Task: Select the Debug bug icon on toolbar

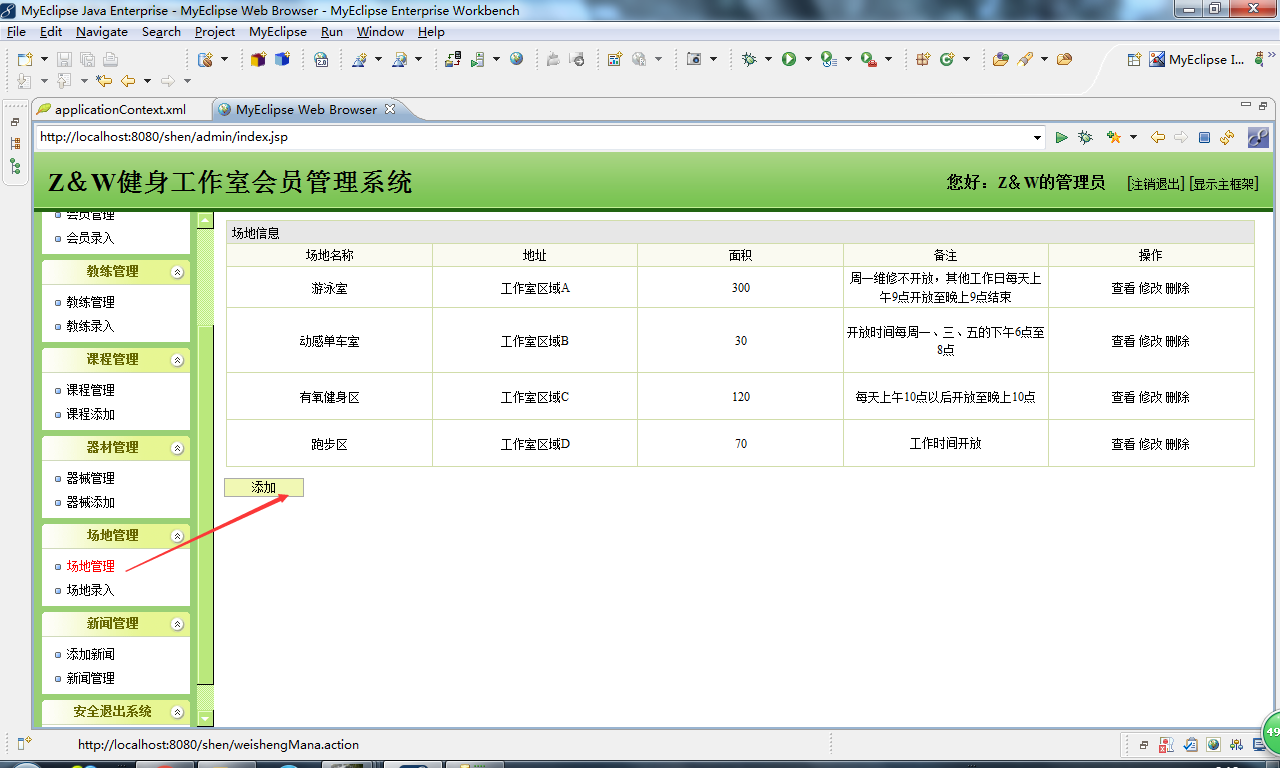Action: click(x=749, y=59)
